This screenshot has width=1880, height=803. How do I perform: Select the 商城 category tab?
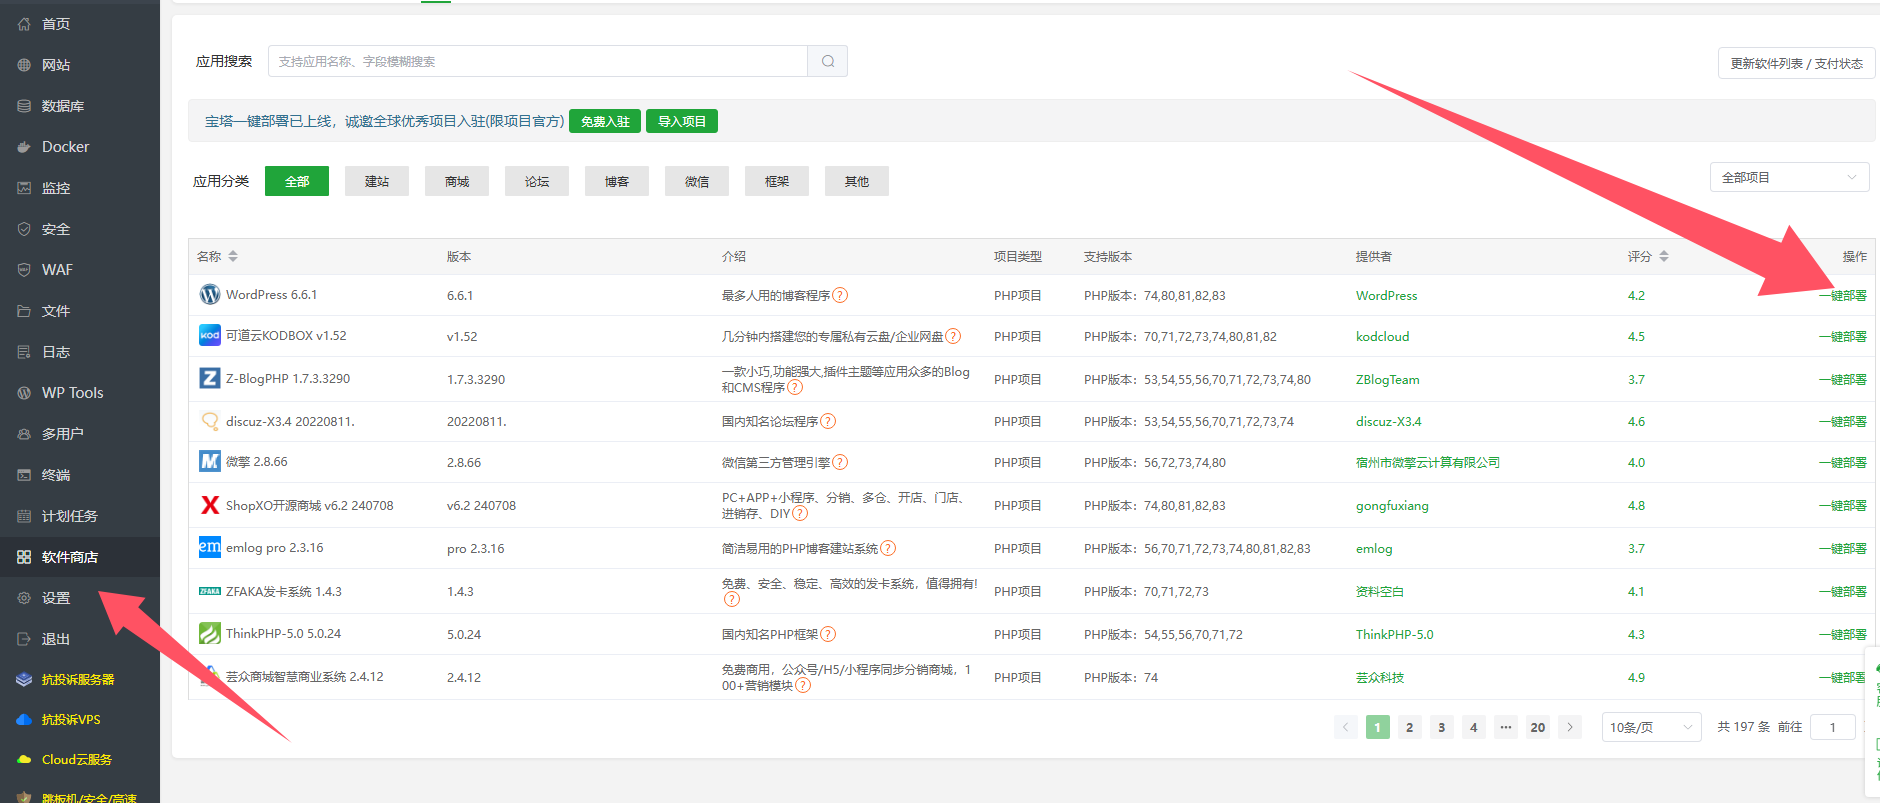click(x=457, y=181)
